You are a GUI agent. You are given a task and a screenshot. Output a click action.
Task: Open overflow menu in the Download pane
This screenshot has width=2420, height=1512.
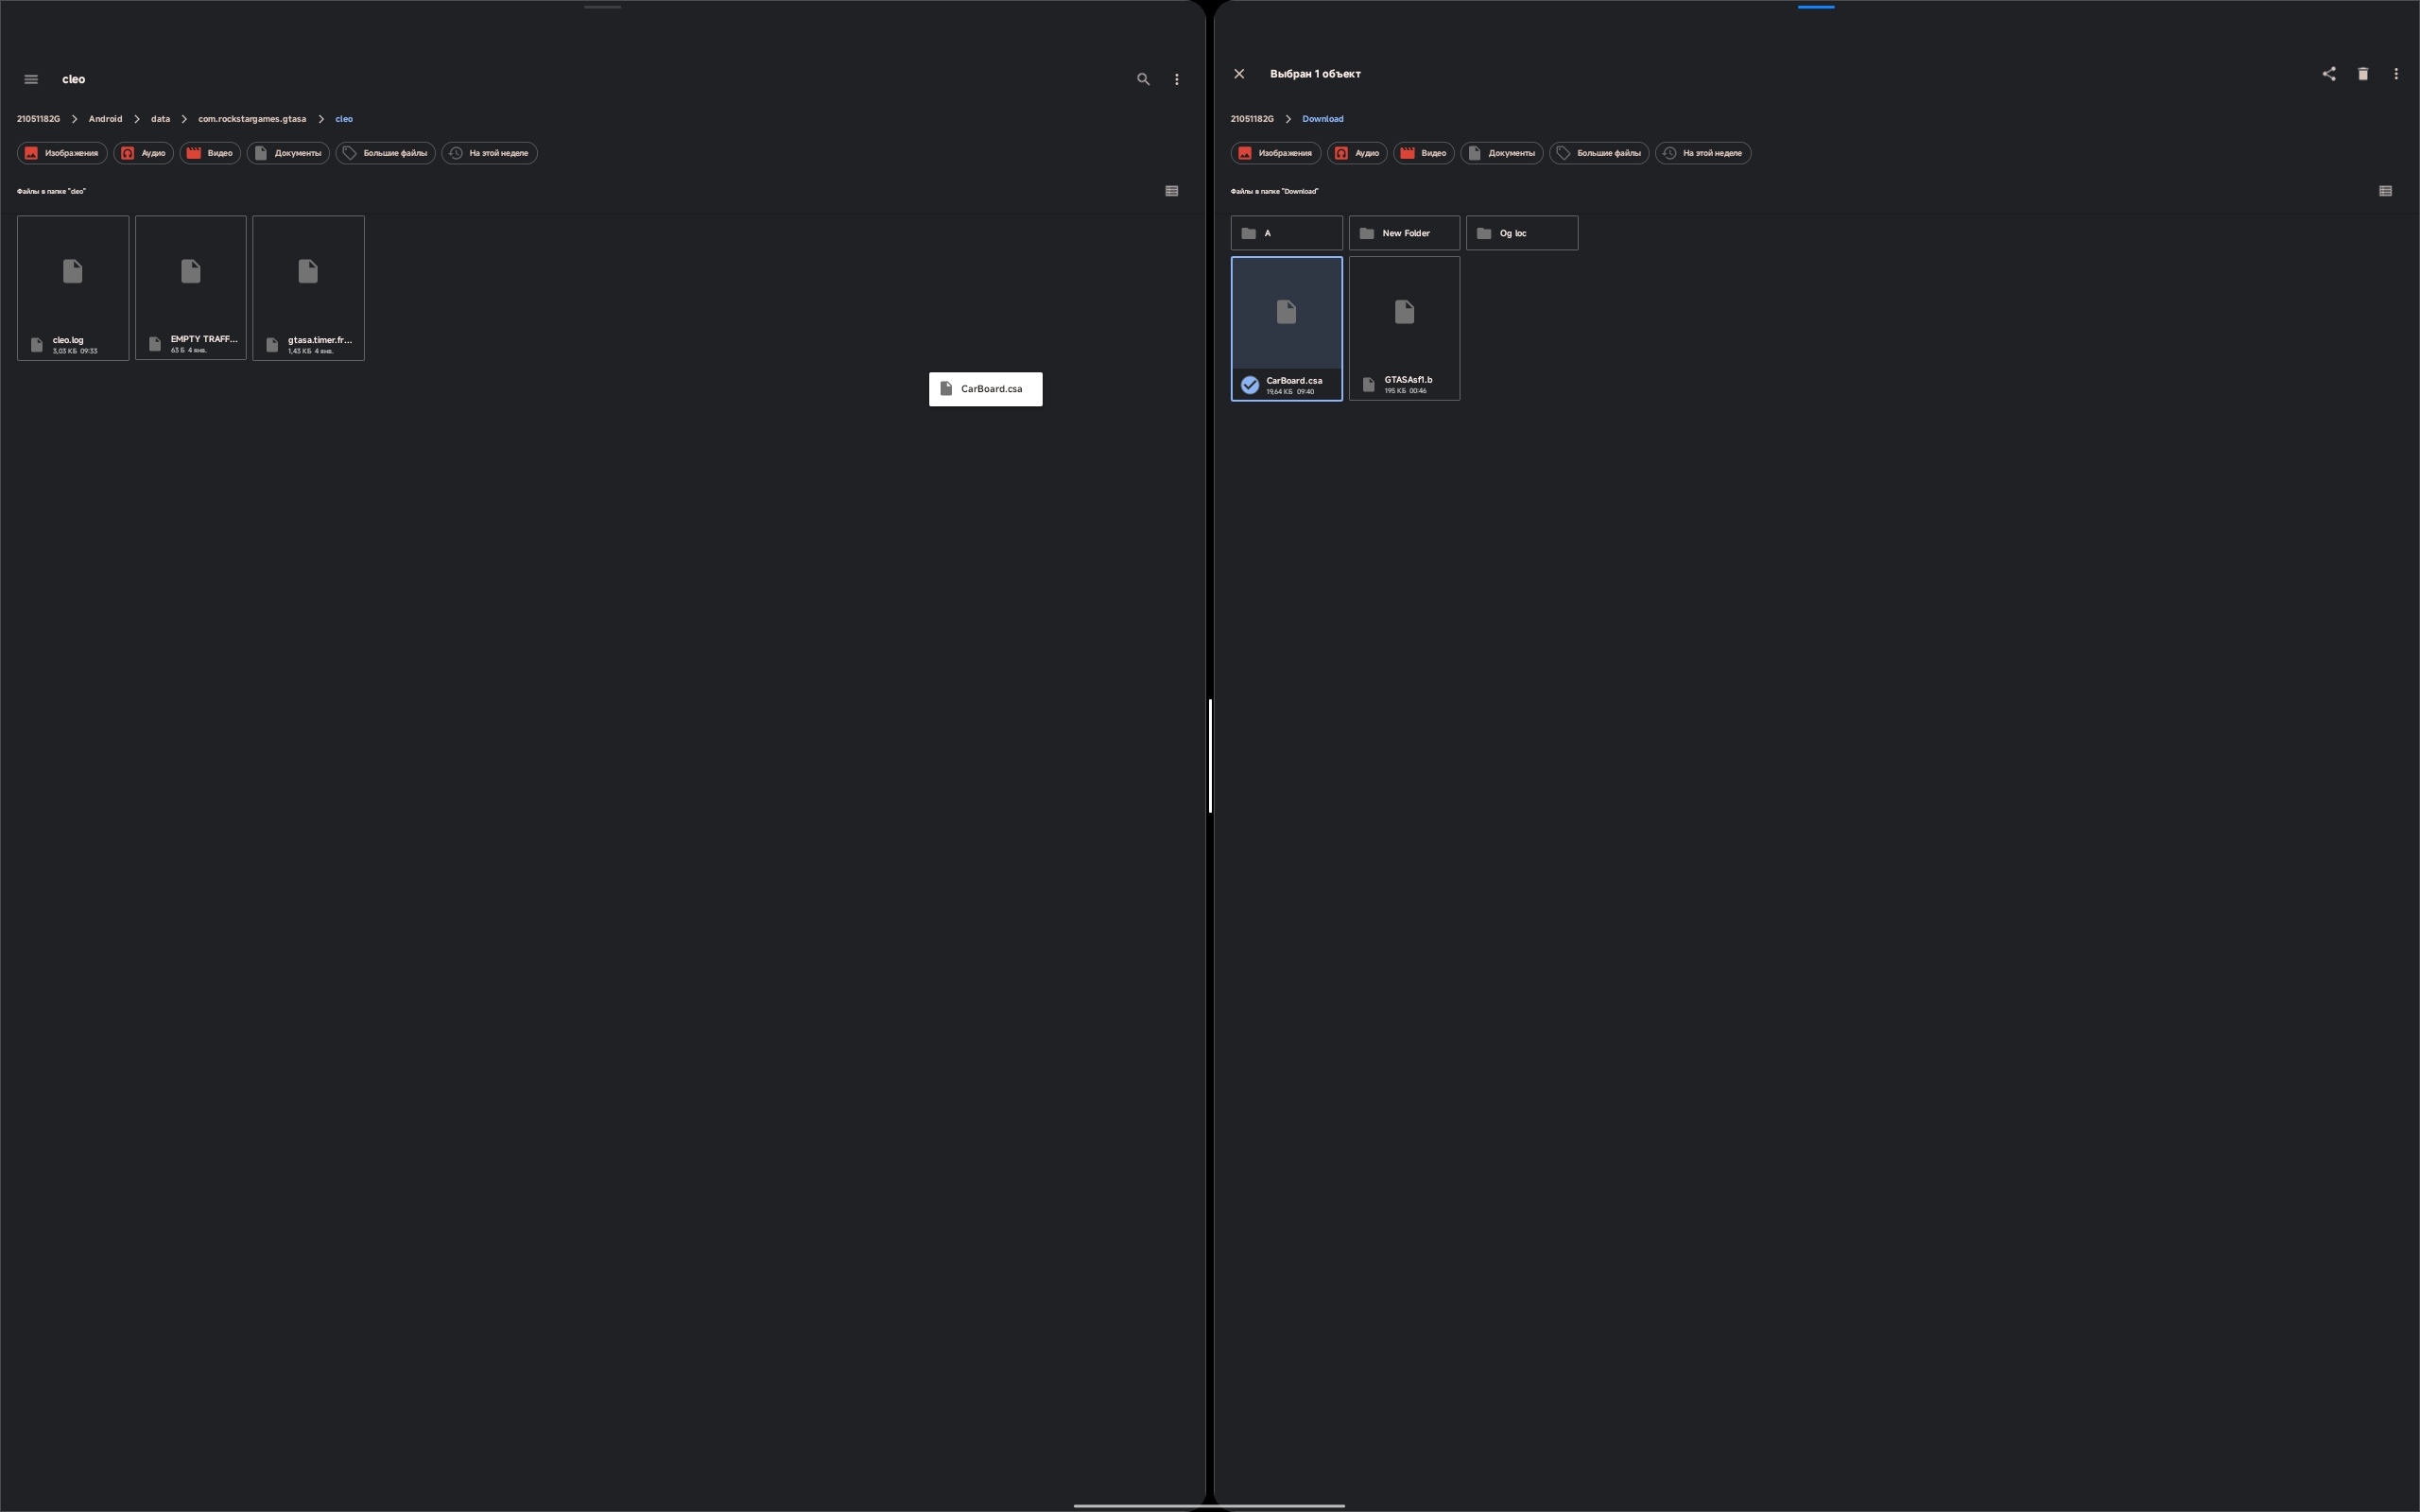2396,74
